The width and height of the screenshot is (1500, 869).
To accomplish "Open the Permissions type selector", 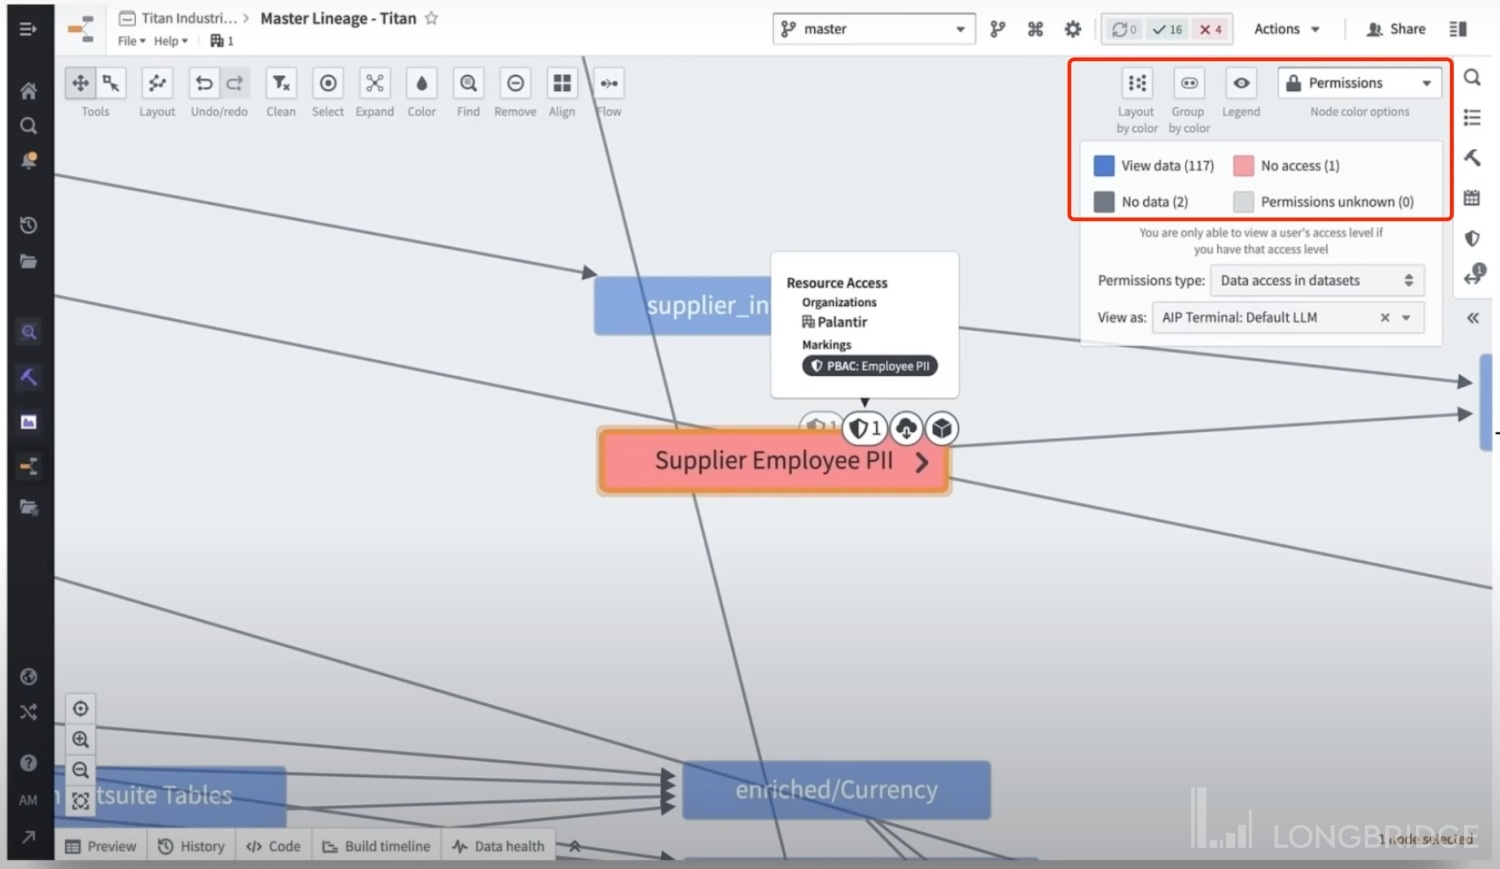I will [x=1317, y=281].
